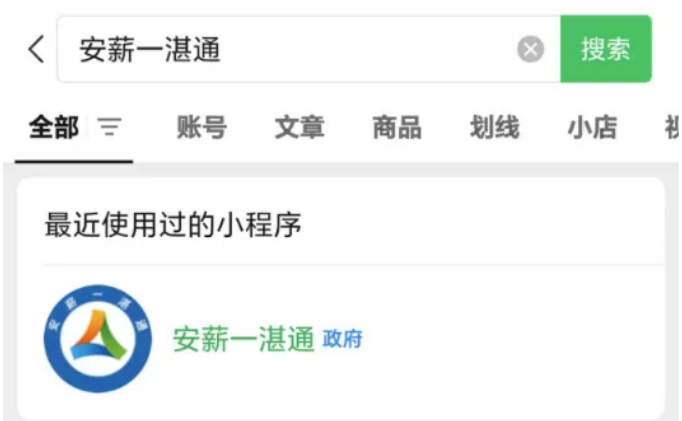
Task: Open the filter icon beside 全部
Action: (109, 127)
